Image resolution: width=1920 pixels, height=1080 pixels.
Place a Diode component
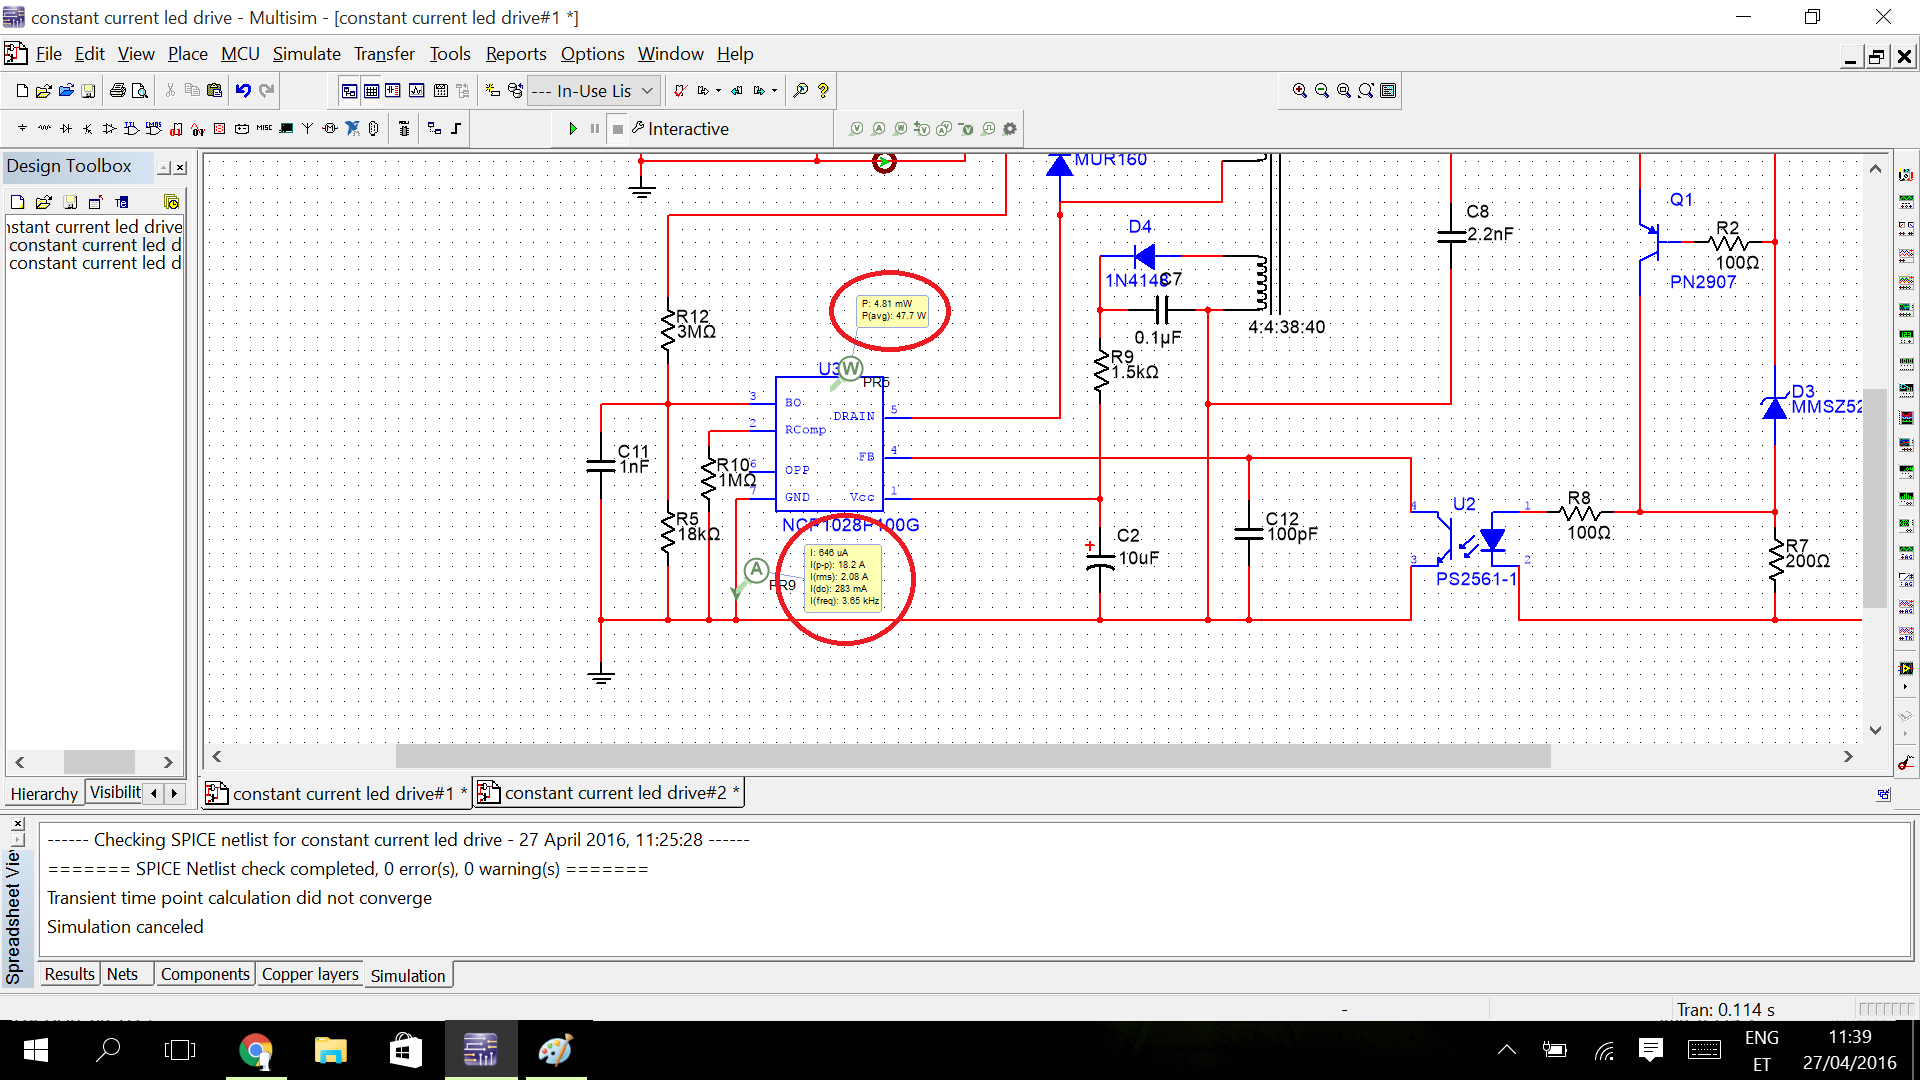[x=66, y=129]
